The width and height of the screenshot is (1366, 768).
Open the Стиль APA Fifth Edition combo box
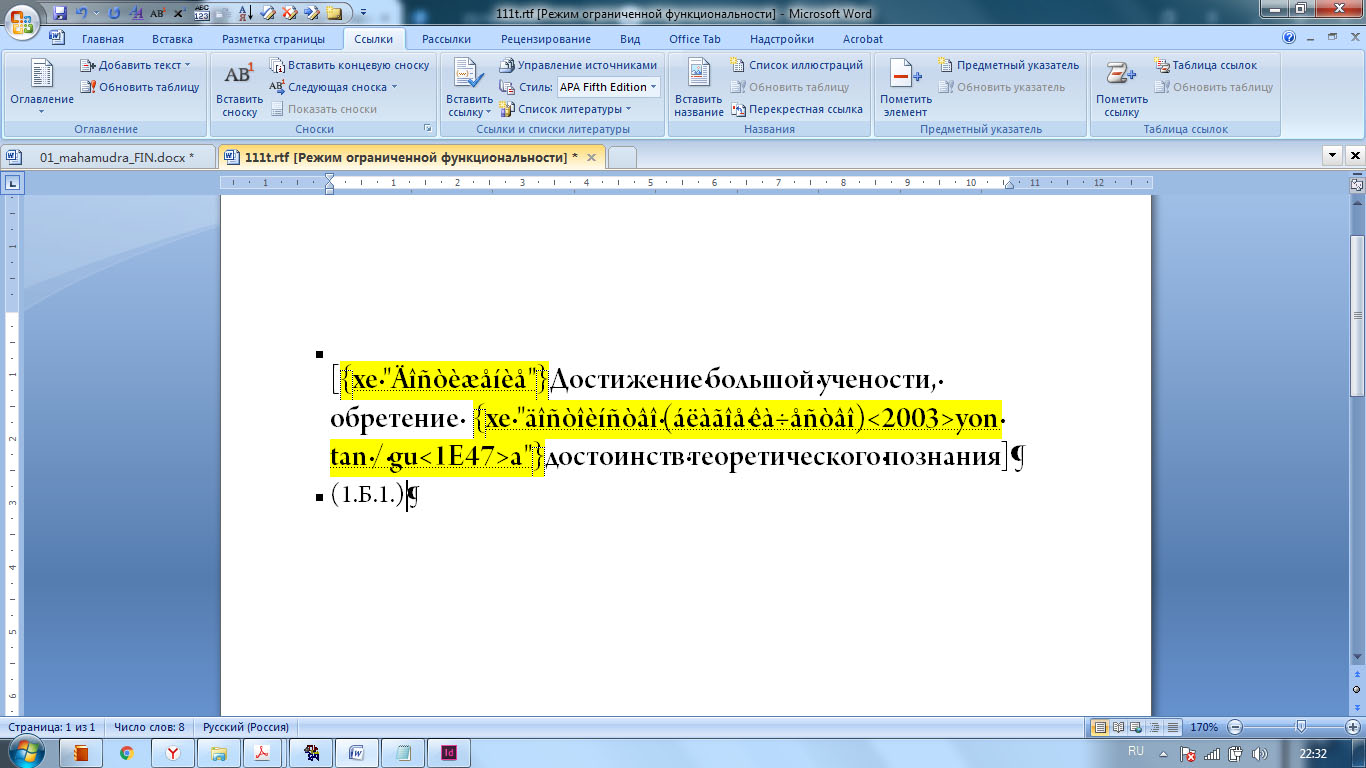[x=608, y=87]
